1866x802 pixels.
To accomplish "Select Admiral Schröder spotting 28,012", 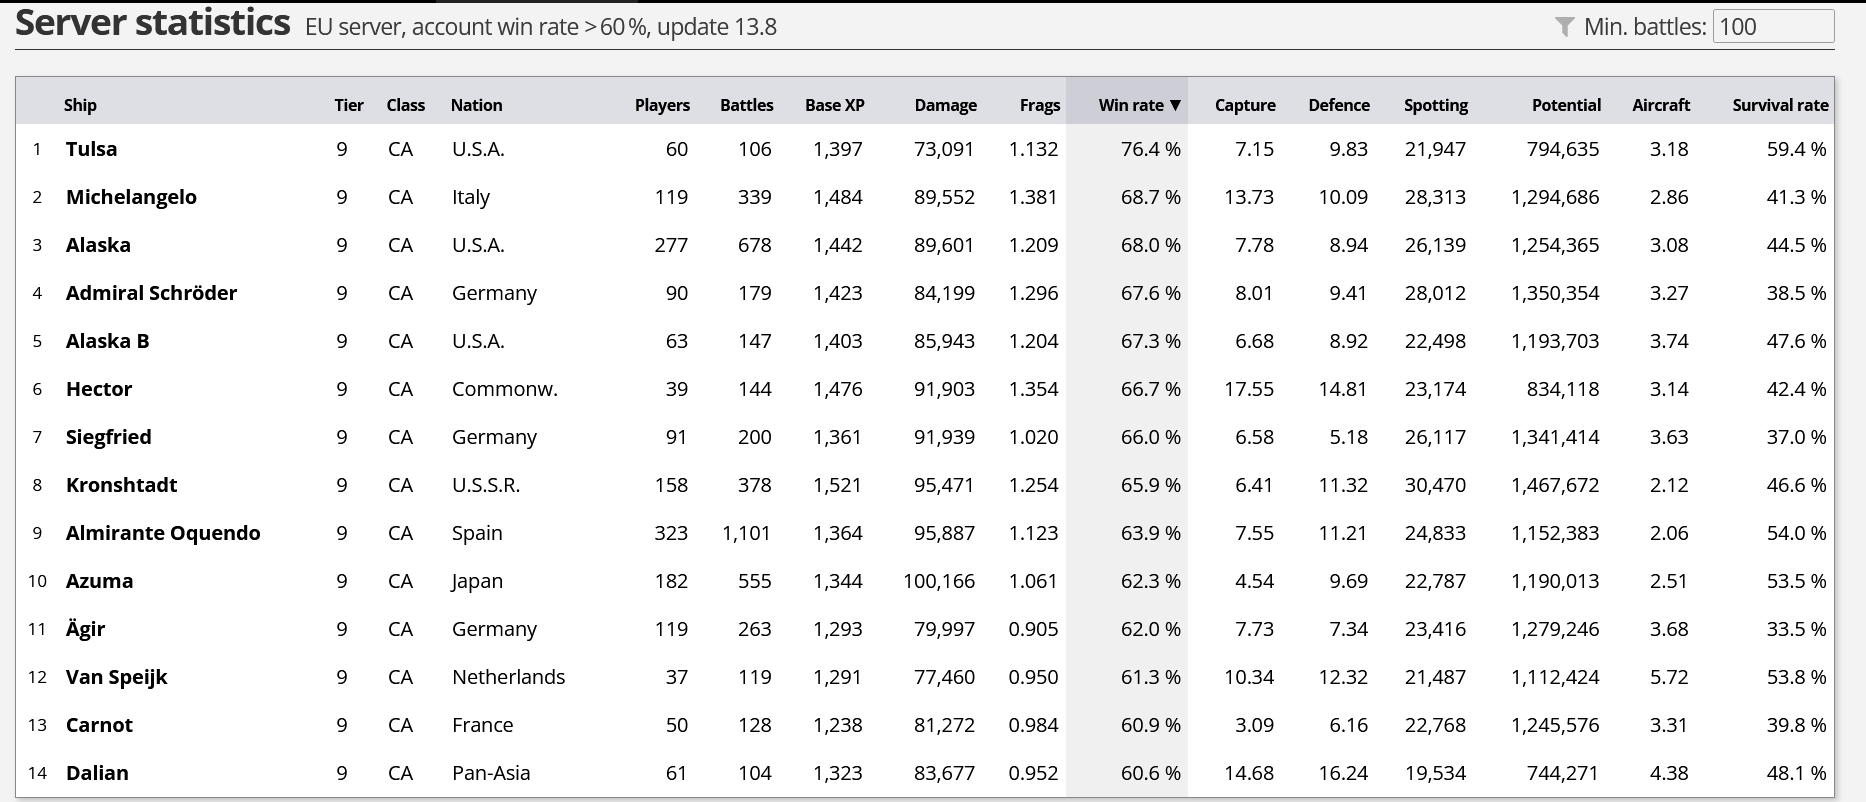I will point(1435,293).
